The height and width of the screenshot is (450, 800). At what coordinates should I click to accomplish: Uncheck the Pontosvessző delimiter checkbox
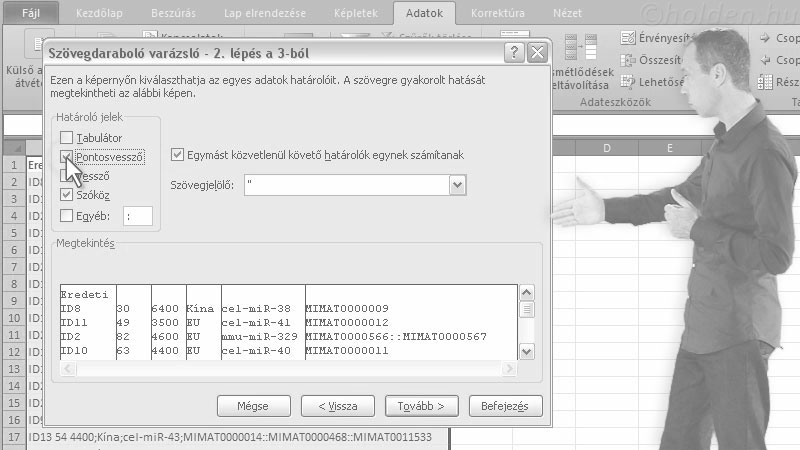[x=66, y=157]
